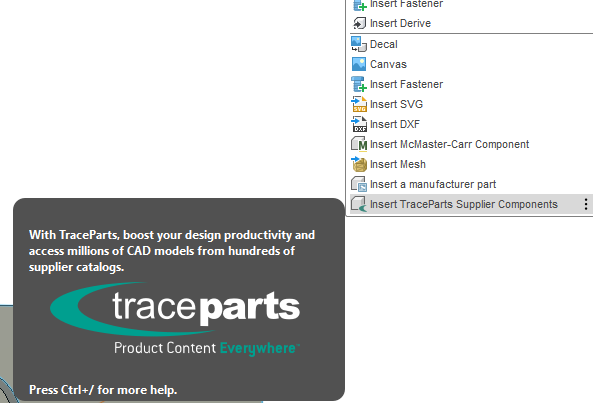The height and width of the screenshot is (403, 593).
Task: Click the Insert SVG file icon
Action: pos(359,104)
